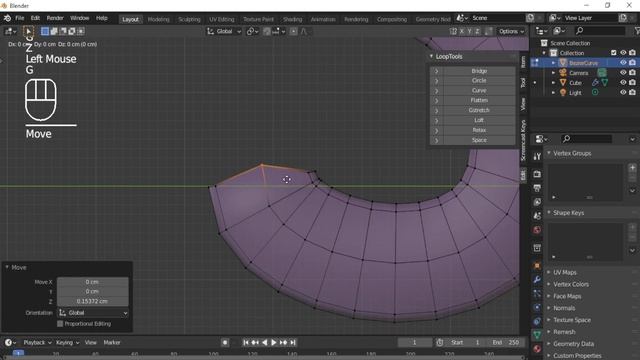The image size is (640, 360).
Task: Switch to the Sculpting workspace tab
Action: [189, 19]
